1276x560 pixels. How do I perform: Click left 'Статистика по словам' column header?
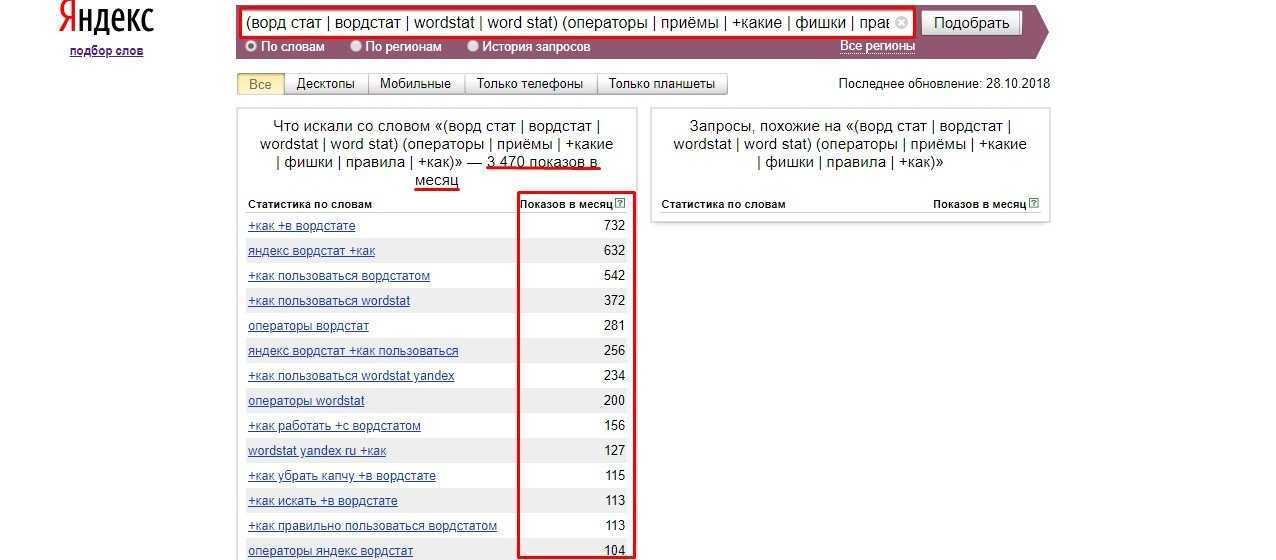309,204
